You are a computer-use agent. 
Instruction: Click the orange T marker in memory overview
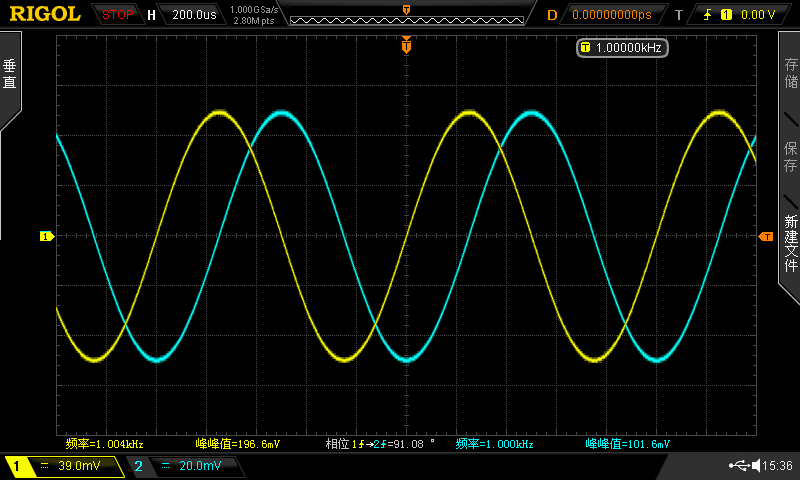pyautogui.click(x=407, y=10)
